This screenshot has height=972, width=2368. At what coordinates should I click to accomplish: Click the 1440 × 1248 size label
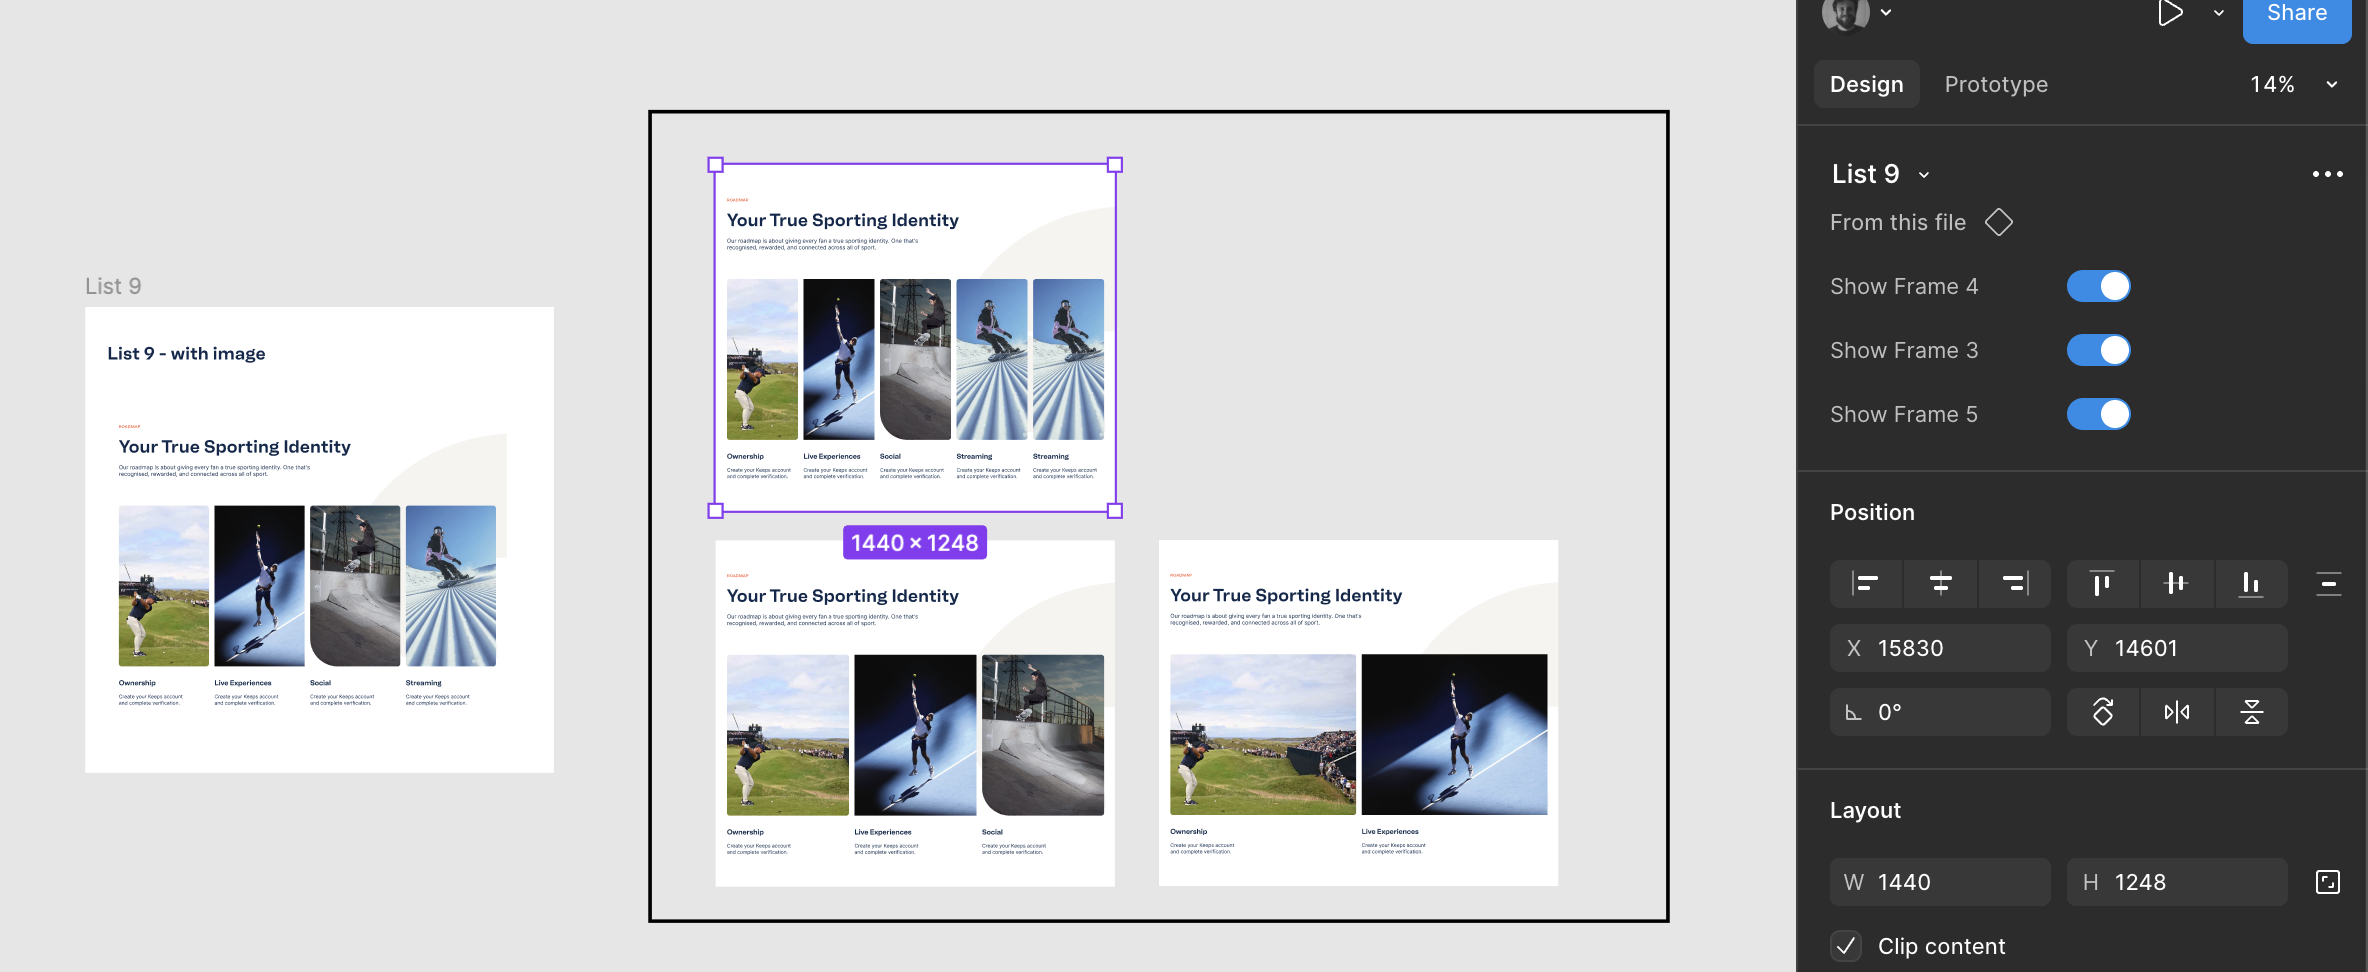point(915,543)
